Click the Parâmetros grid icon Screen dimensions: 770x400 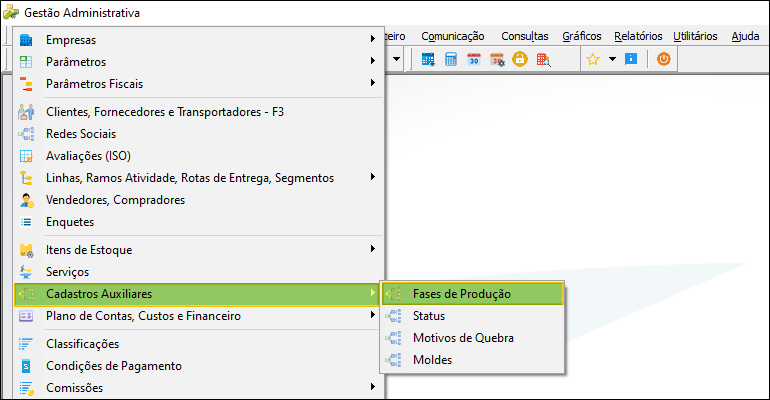(26, 62)
